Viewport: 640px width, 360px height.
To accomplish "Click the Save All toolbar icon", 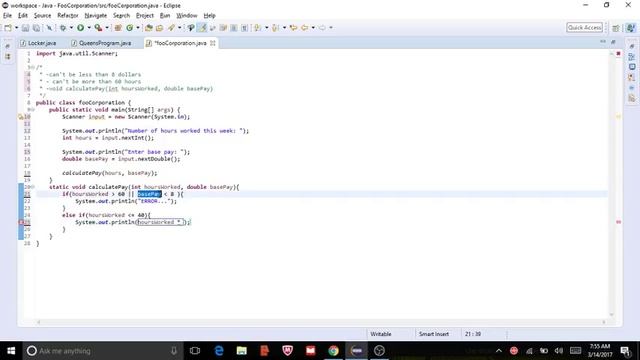I will point(36,28).
